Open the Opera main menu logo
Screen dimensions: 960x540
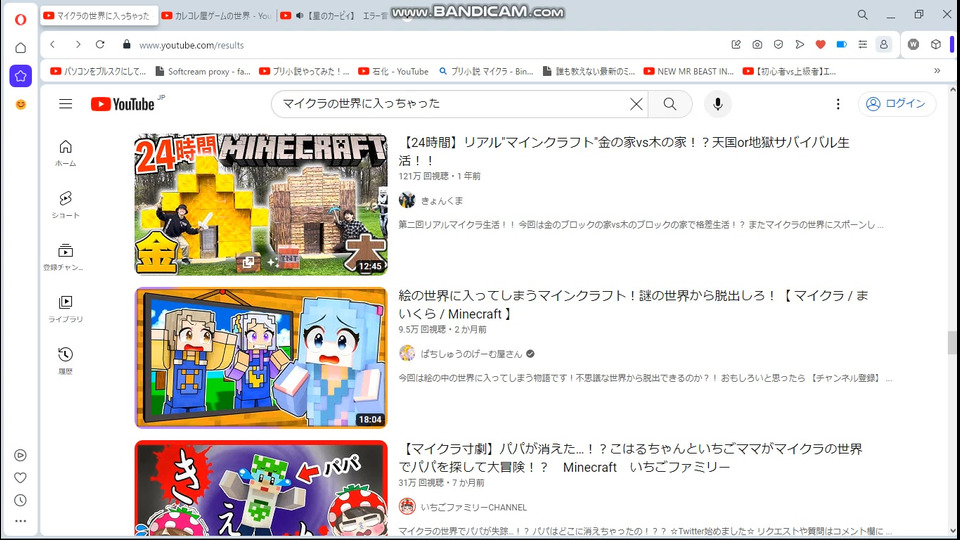(20, 20)
